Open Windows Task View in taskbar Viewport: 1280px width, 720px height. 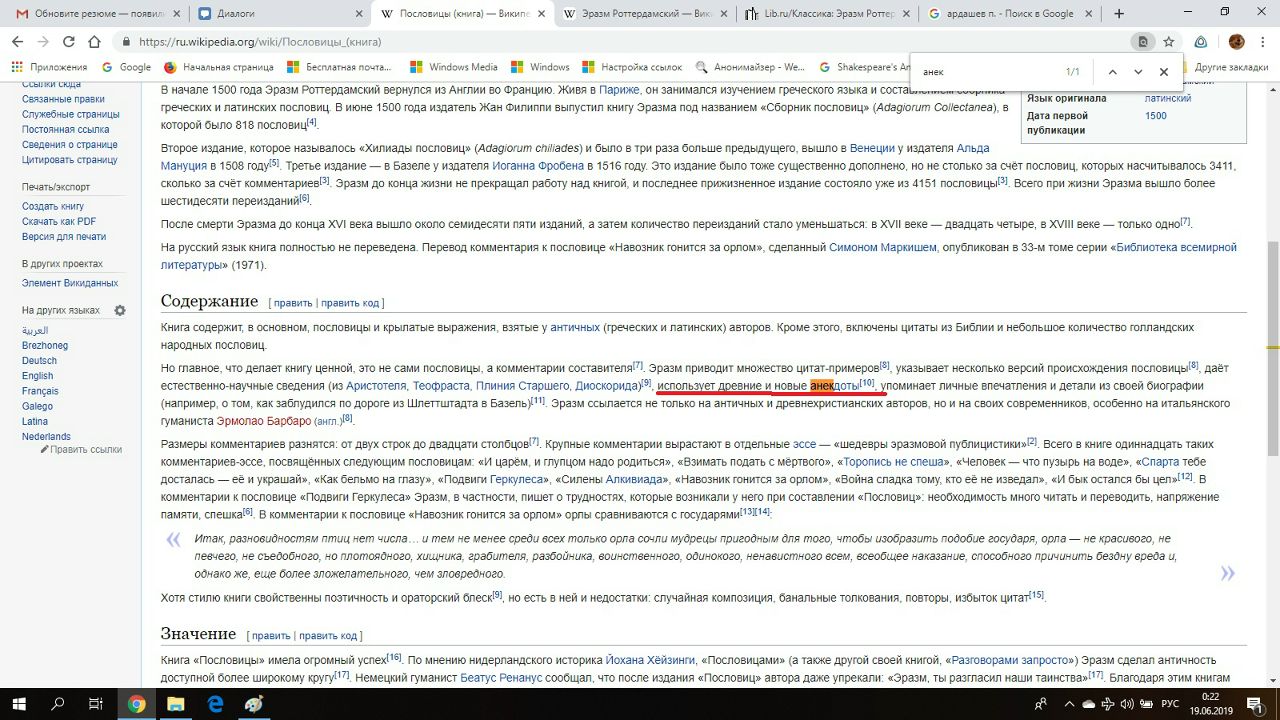pos(95,704)
